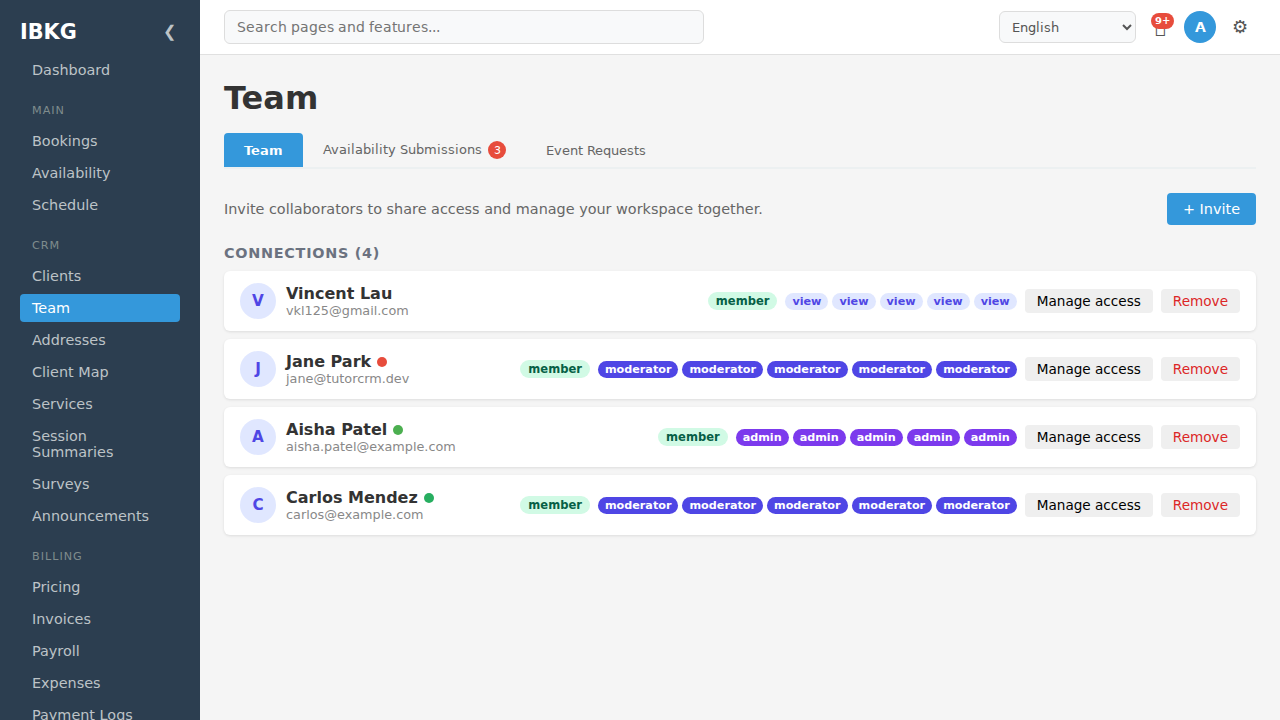Switch to the Availability Submissions tab
Screen dimensions: 1280x720
414,150
